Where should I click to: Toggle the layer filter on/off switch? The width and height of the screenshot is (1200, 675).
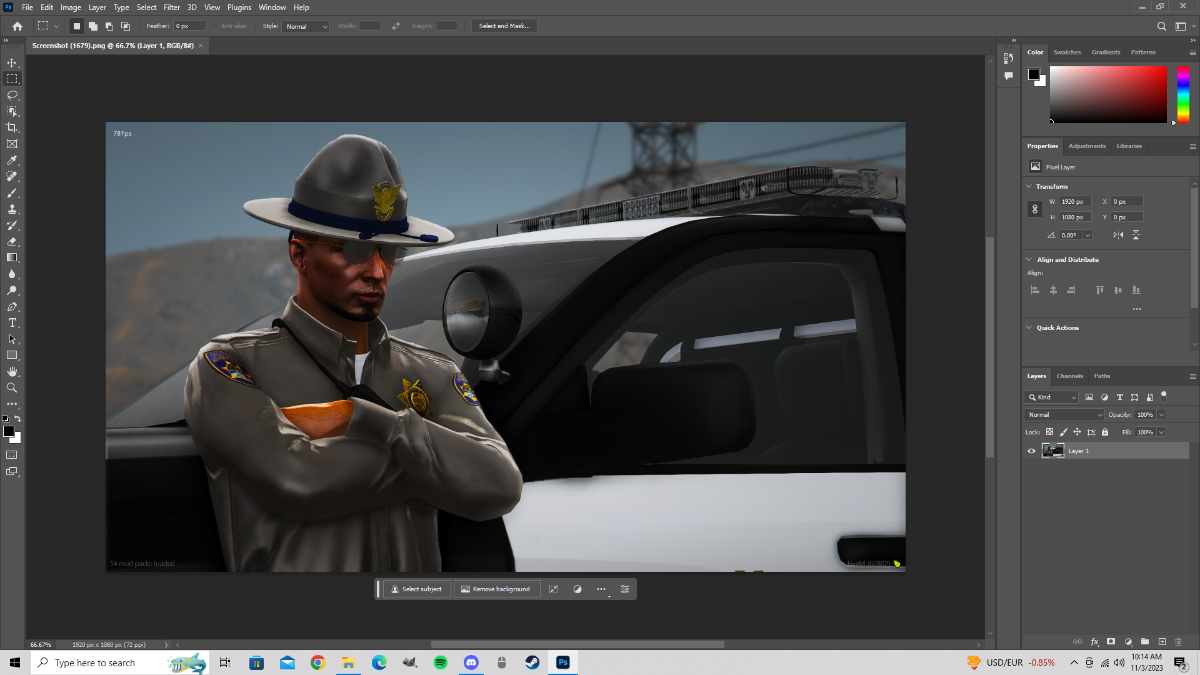tap(1164, 395)
